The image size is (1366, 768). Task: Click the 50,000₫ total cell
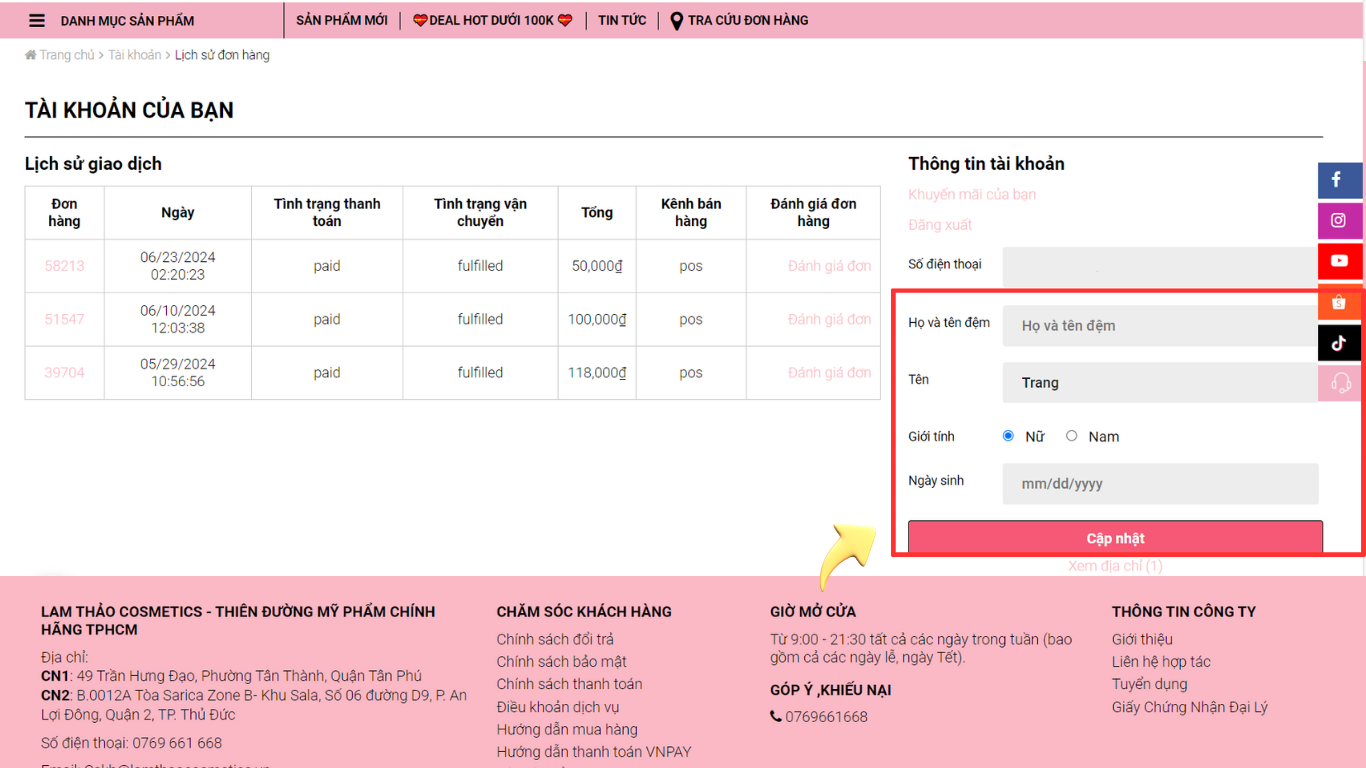click(x=597, y=266)
